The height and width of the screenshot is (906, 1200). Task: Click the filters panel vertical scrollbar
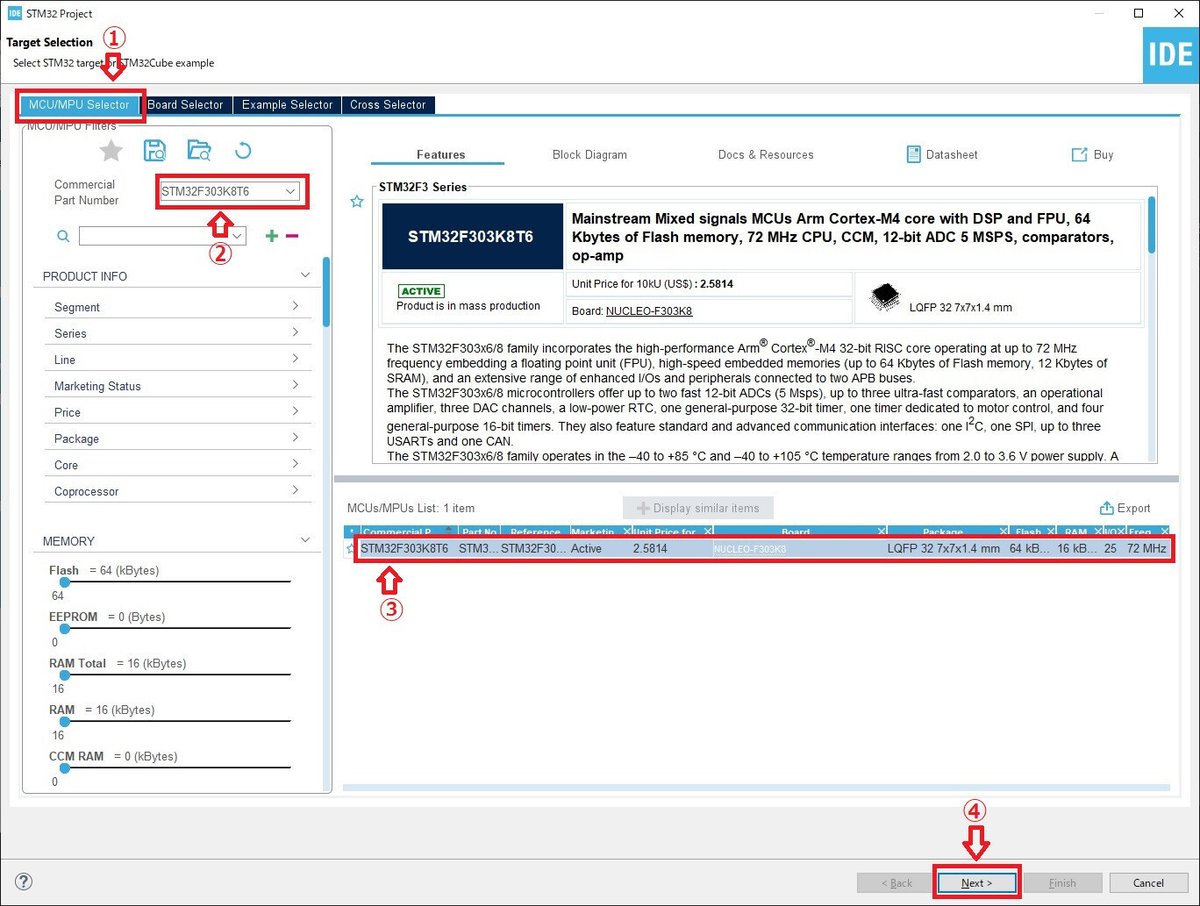click(327, 292)
